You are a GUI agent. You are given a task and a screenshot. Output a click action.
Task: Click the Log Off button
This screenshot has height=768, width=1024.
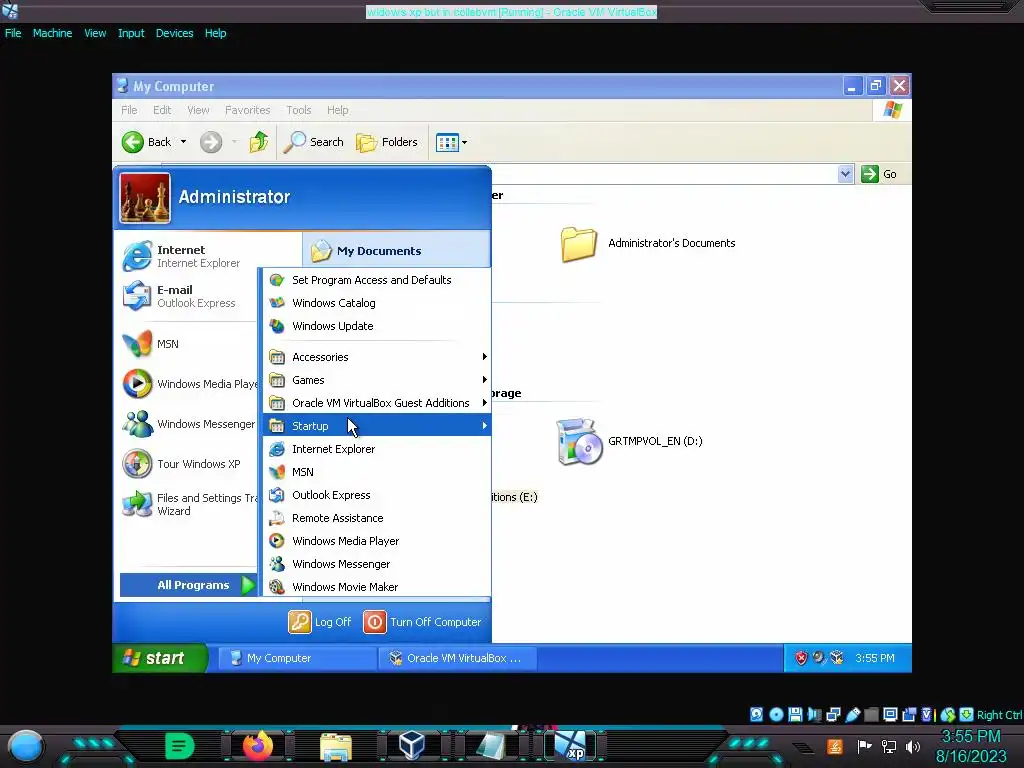pyautogui.click(x=320, y=622)
